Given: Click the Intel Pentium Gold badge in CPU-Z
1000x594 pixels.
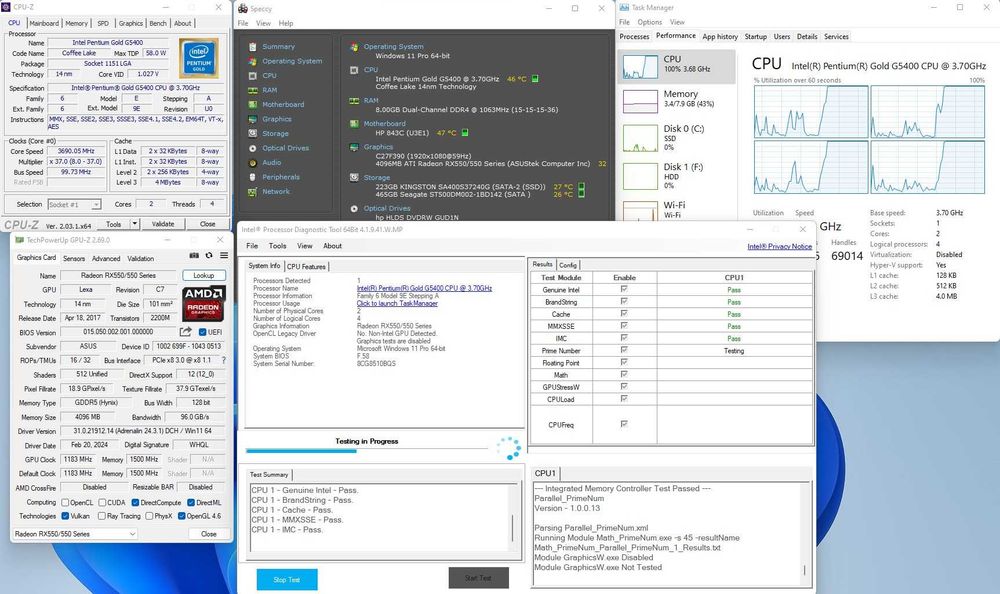Looking at the screenshot, I should [198, 58].
